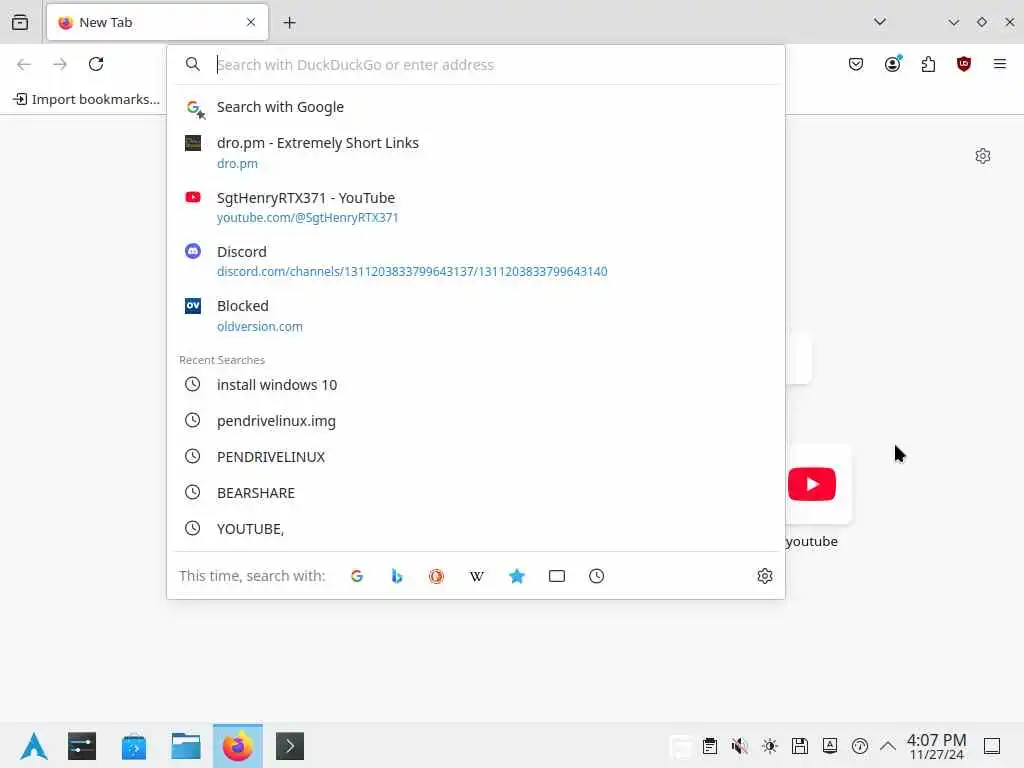This screenshot has height=768, width=1024.
Task: Search open tabs with the tab icon
Action: tap(556, 576)
